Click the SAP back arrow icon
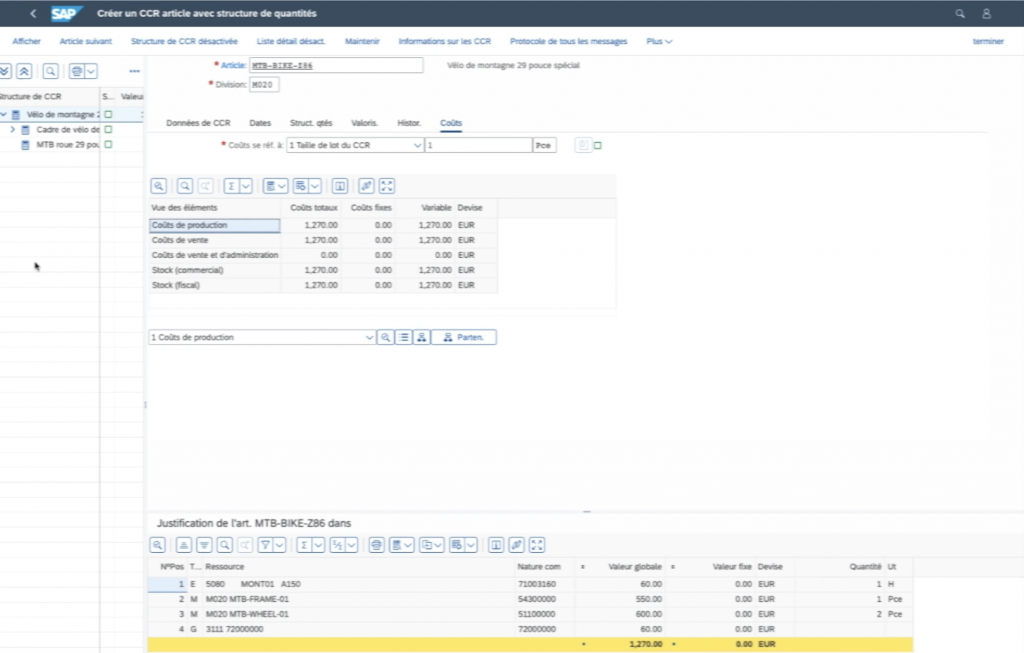 click(33, 14)
